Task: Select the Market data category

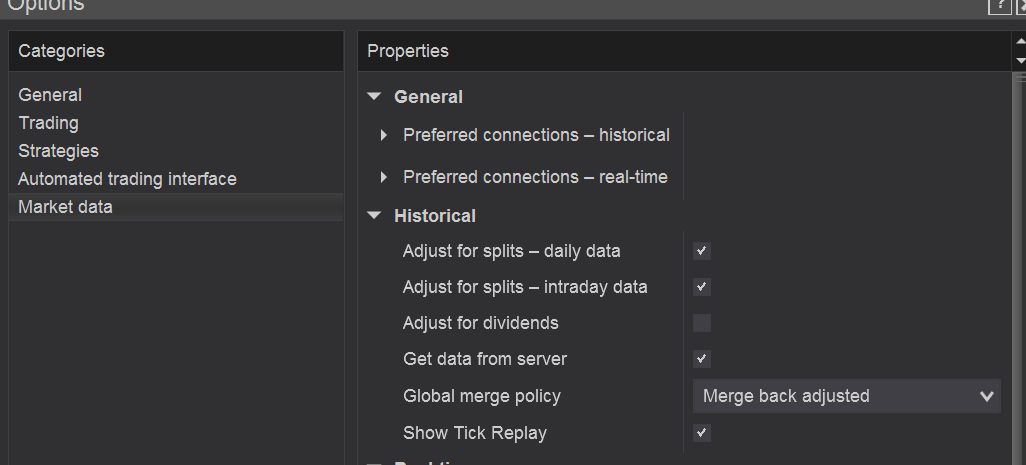Action: pyautogui.click(x=65, y=207)
